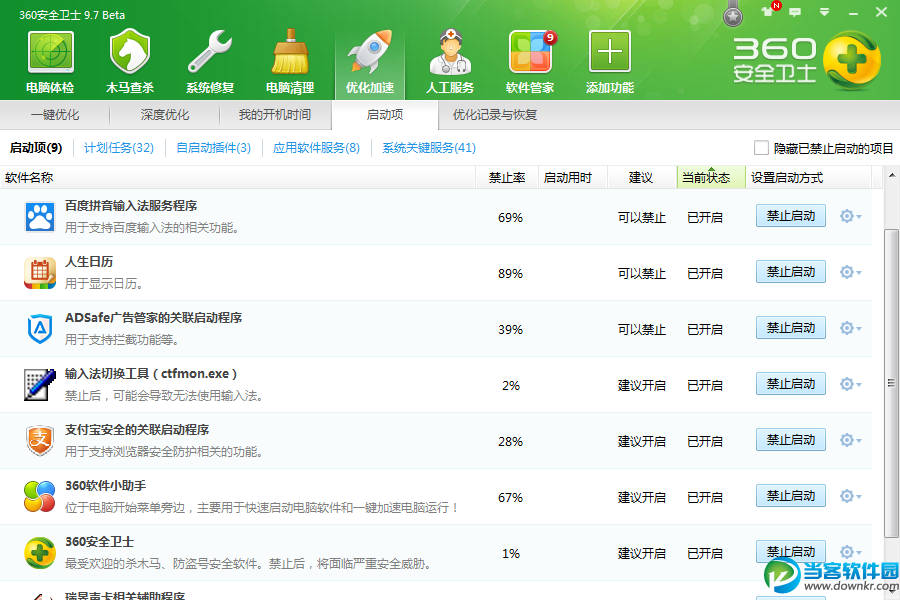
Task: Click 360安全卫士 row green plus icon
Action: [40, 552]
